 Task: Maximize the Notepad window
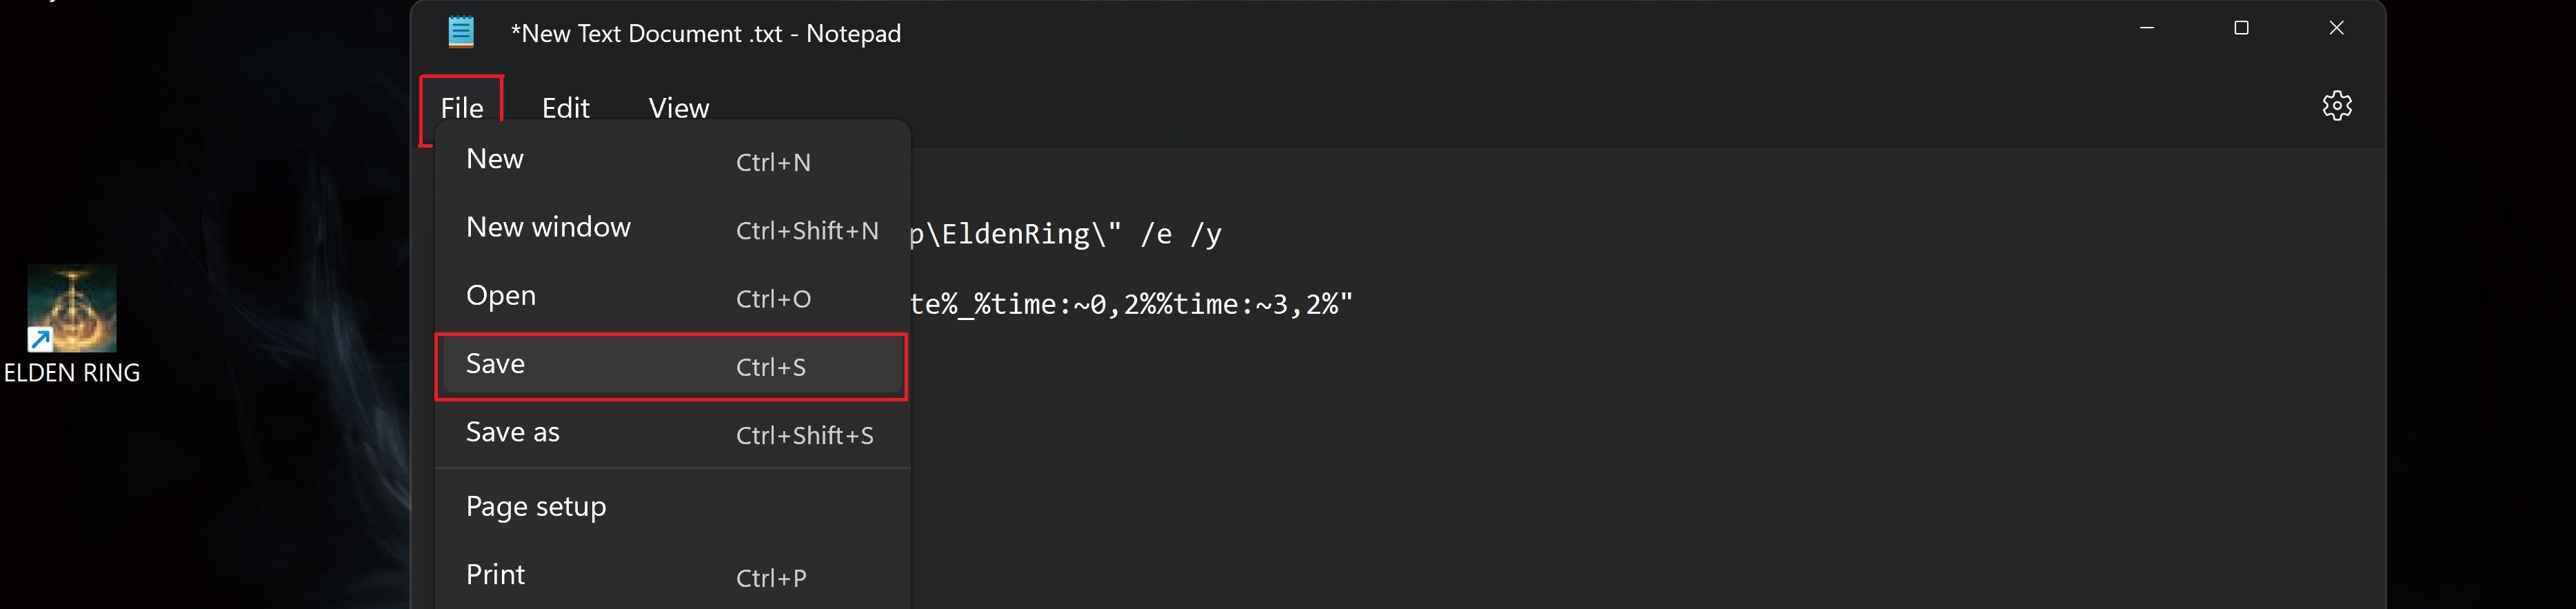click(x=2241, y=28)
